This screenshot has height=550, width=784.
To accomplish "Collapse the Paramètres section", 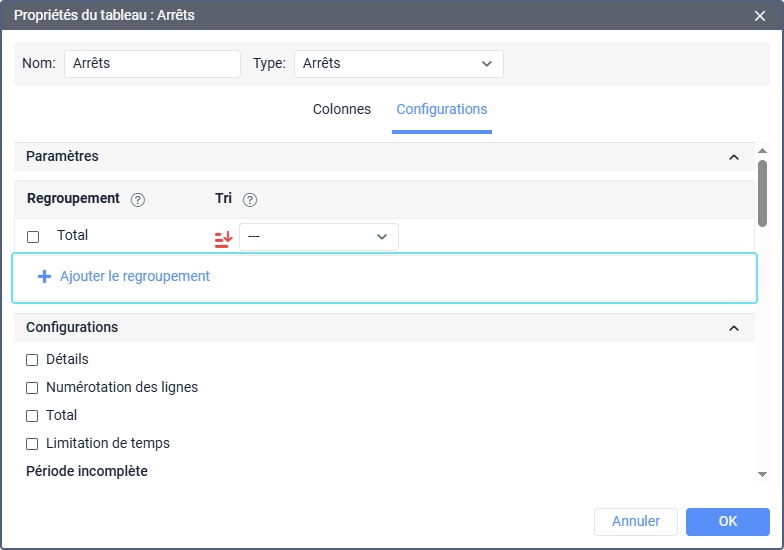I will coord(733,157).
